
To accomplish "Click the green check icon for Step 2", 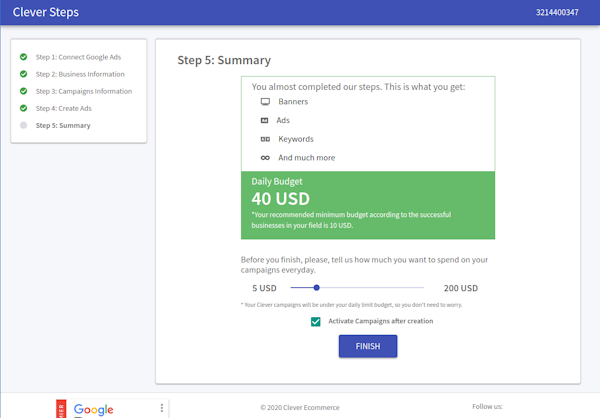I will pos(23,74).
